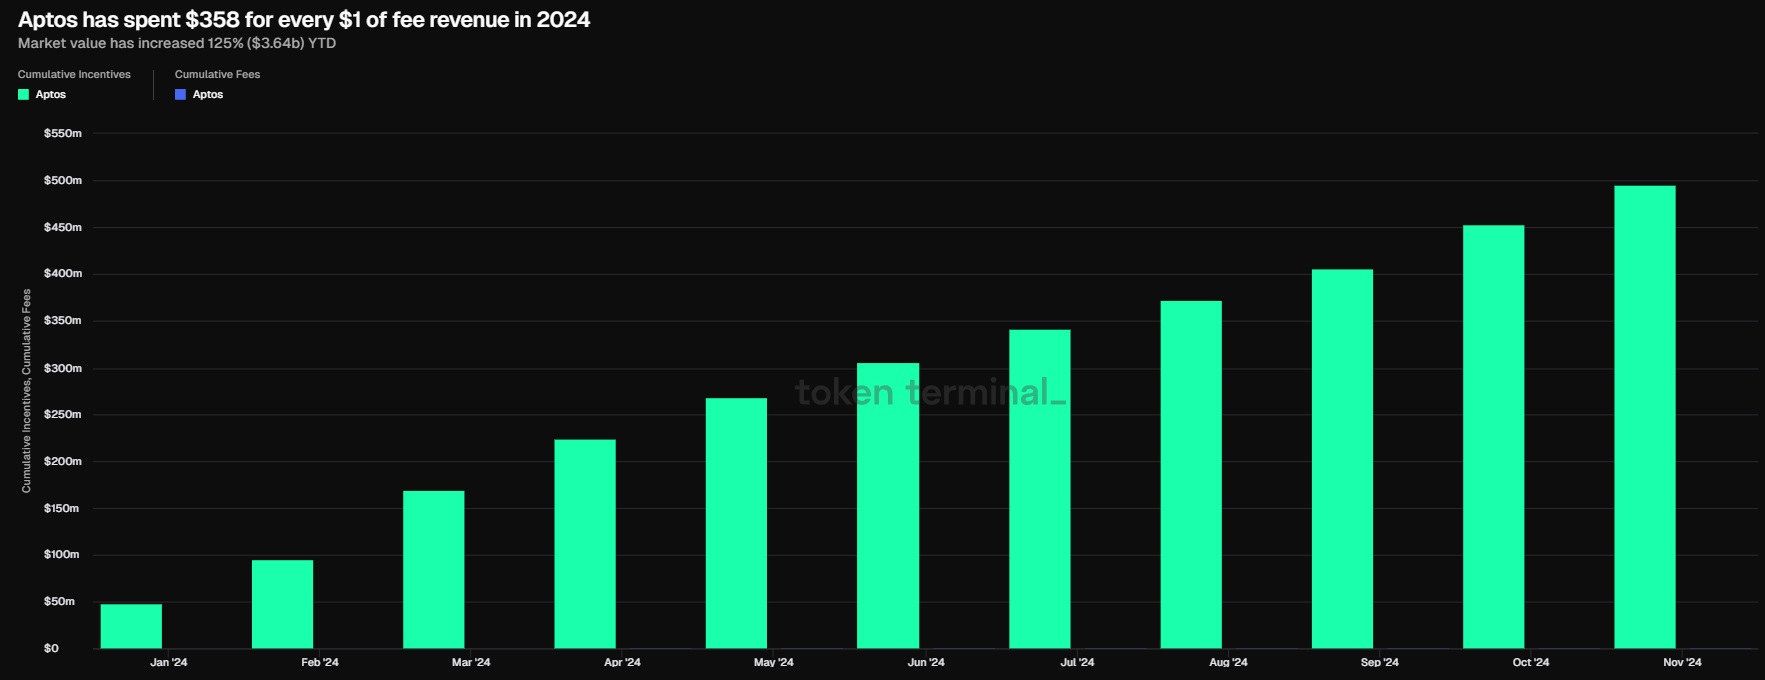Click the Sep '24 incentives bar
Viewport: 1765px width, 680px height.
pyautogui.click(x=1342, y=459)
